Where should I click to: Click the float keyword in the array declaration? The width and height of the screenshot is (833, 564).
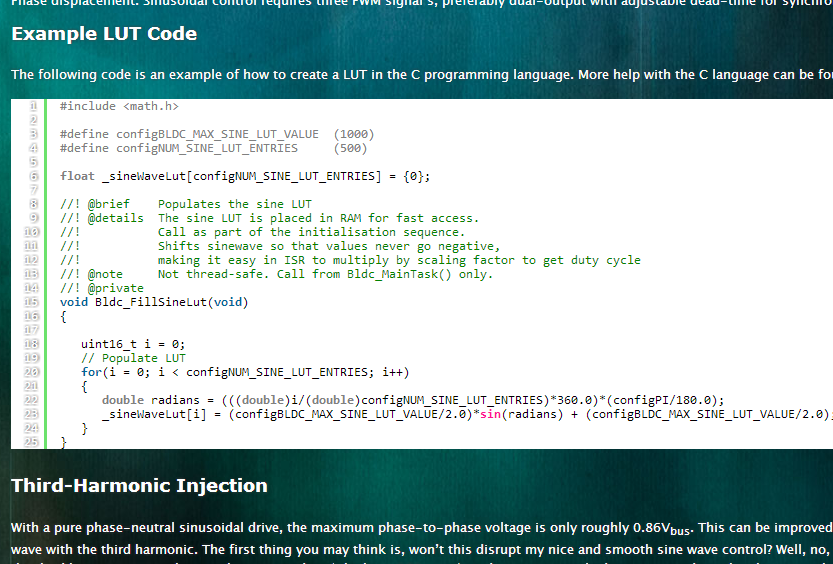(77, 176)
